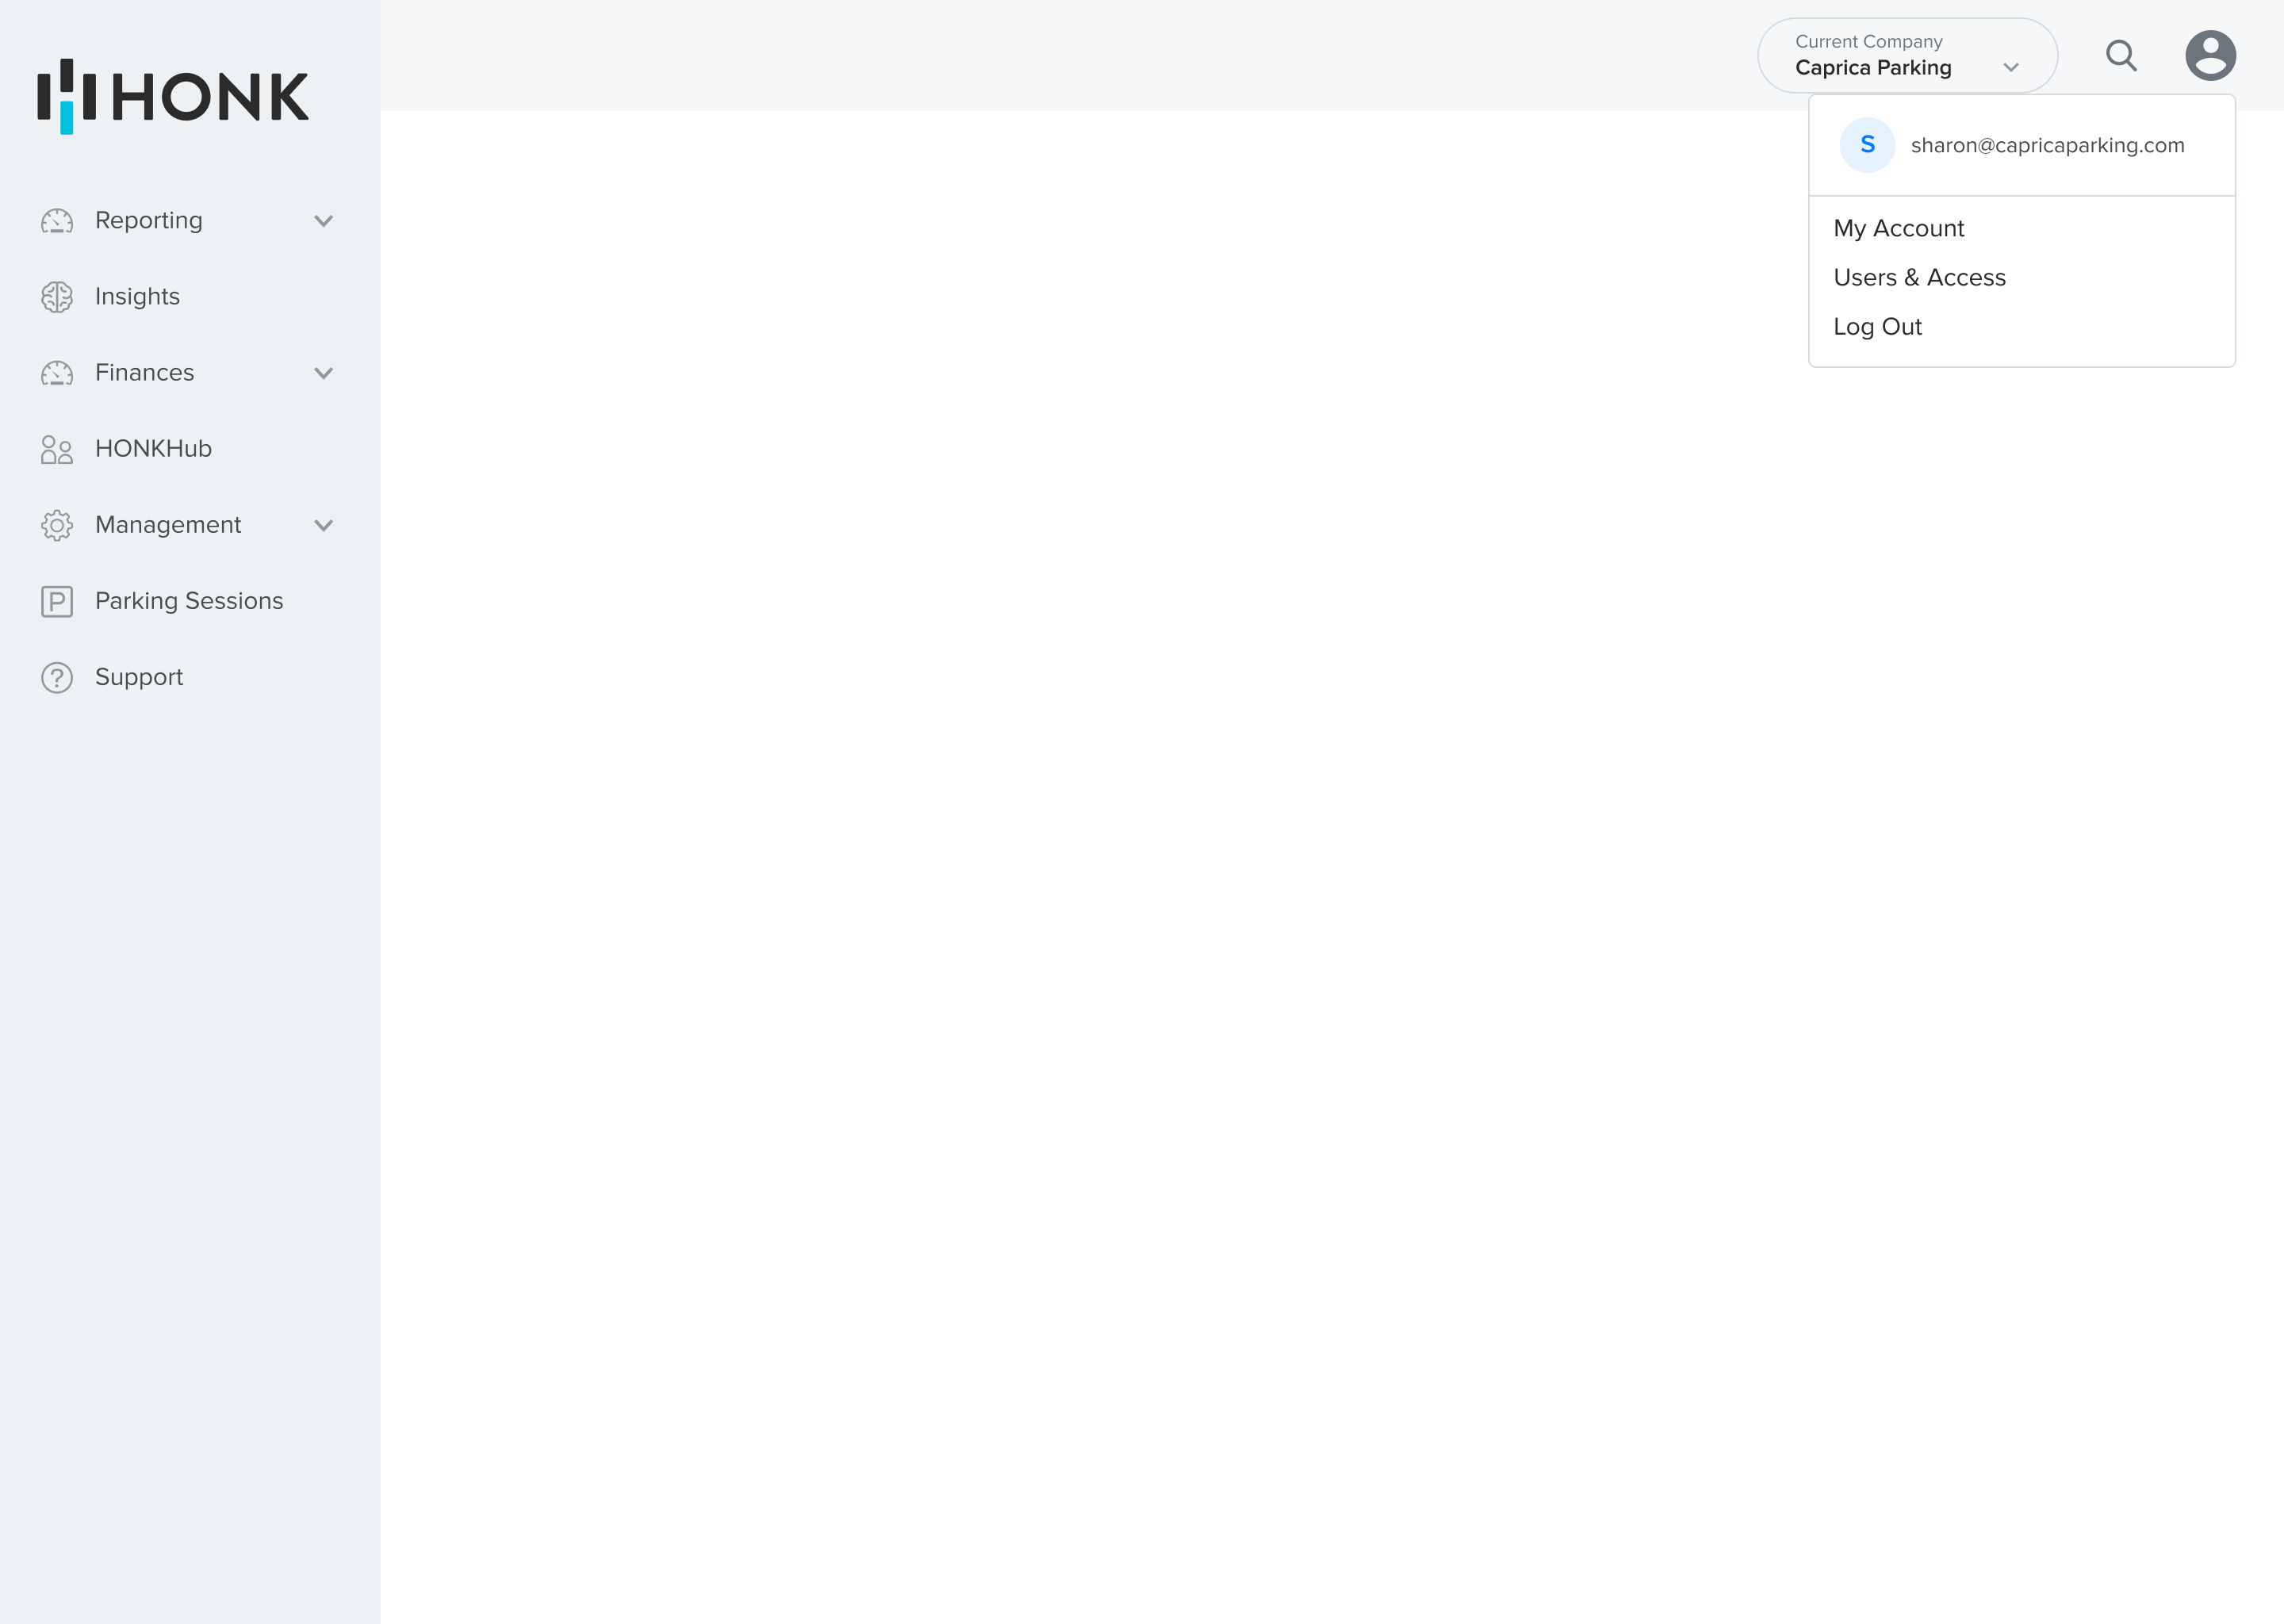2284x1624 pixels.
Task: Click the Finances gauge icon
Action: pos(57,373)
